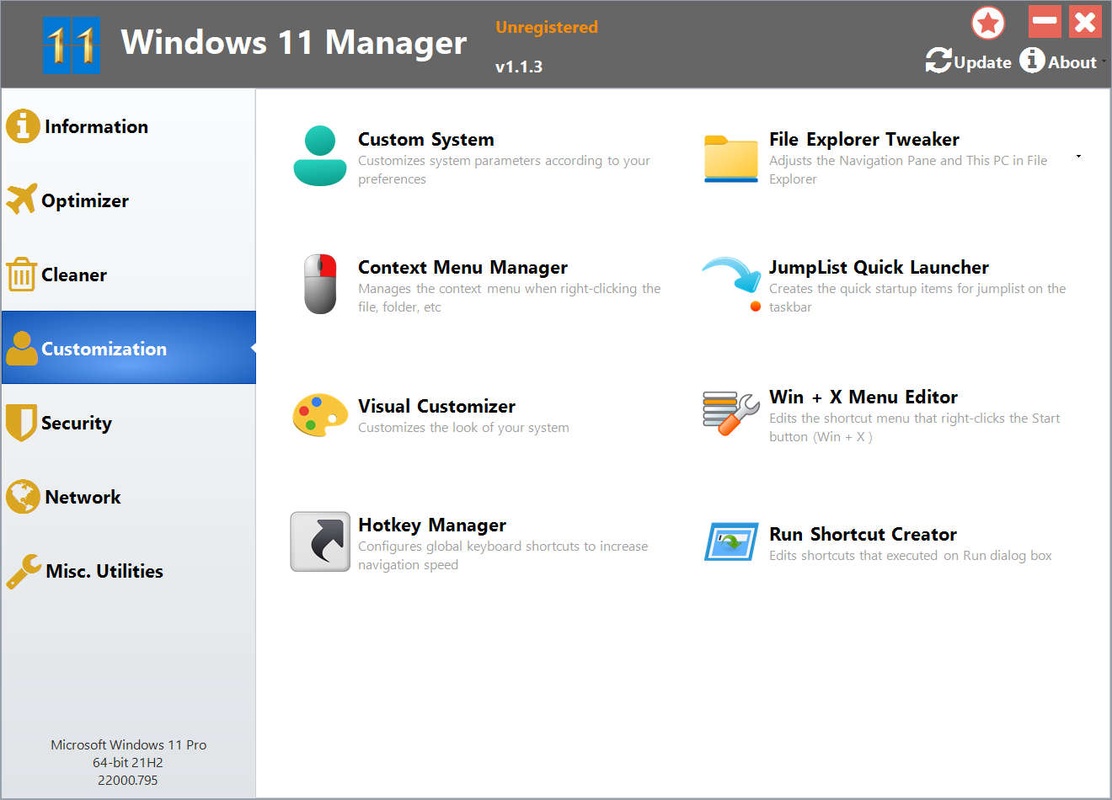Image resolution: width=1112 pixels, height=800 pixels.
Task: Open Run Shortcut Creator title link
Action: click(x=862, y=534)
